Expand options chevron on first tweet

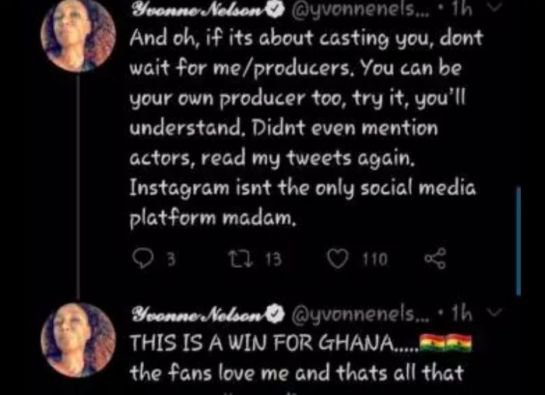click(495, 8)
